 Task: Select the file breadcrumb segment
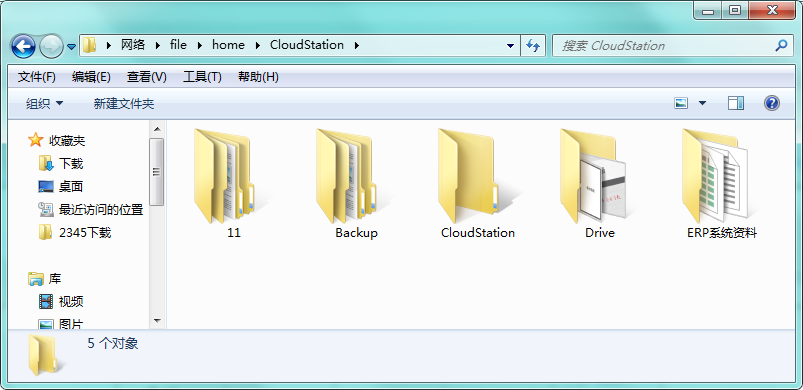coord(178,45)
